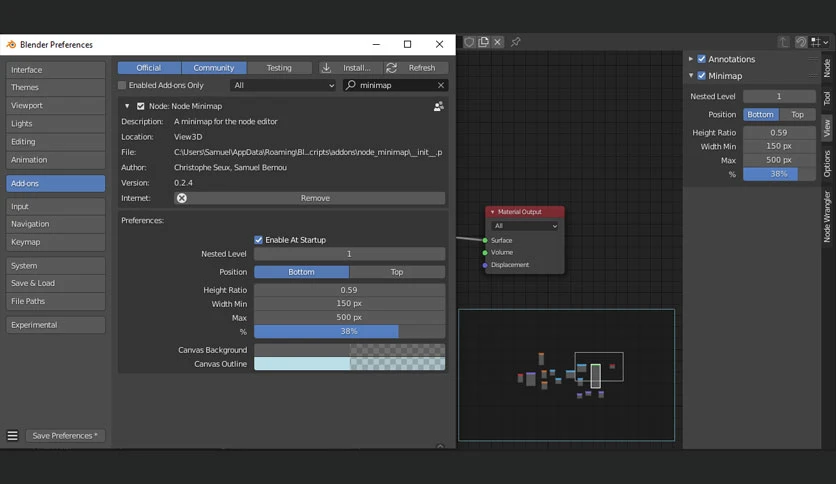Disable the Node Minimap add-on checkbox
This screenshot has height=484, width=836.
(141, 106)
